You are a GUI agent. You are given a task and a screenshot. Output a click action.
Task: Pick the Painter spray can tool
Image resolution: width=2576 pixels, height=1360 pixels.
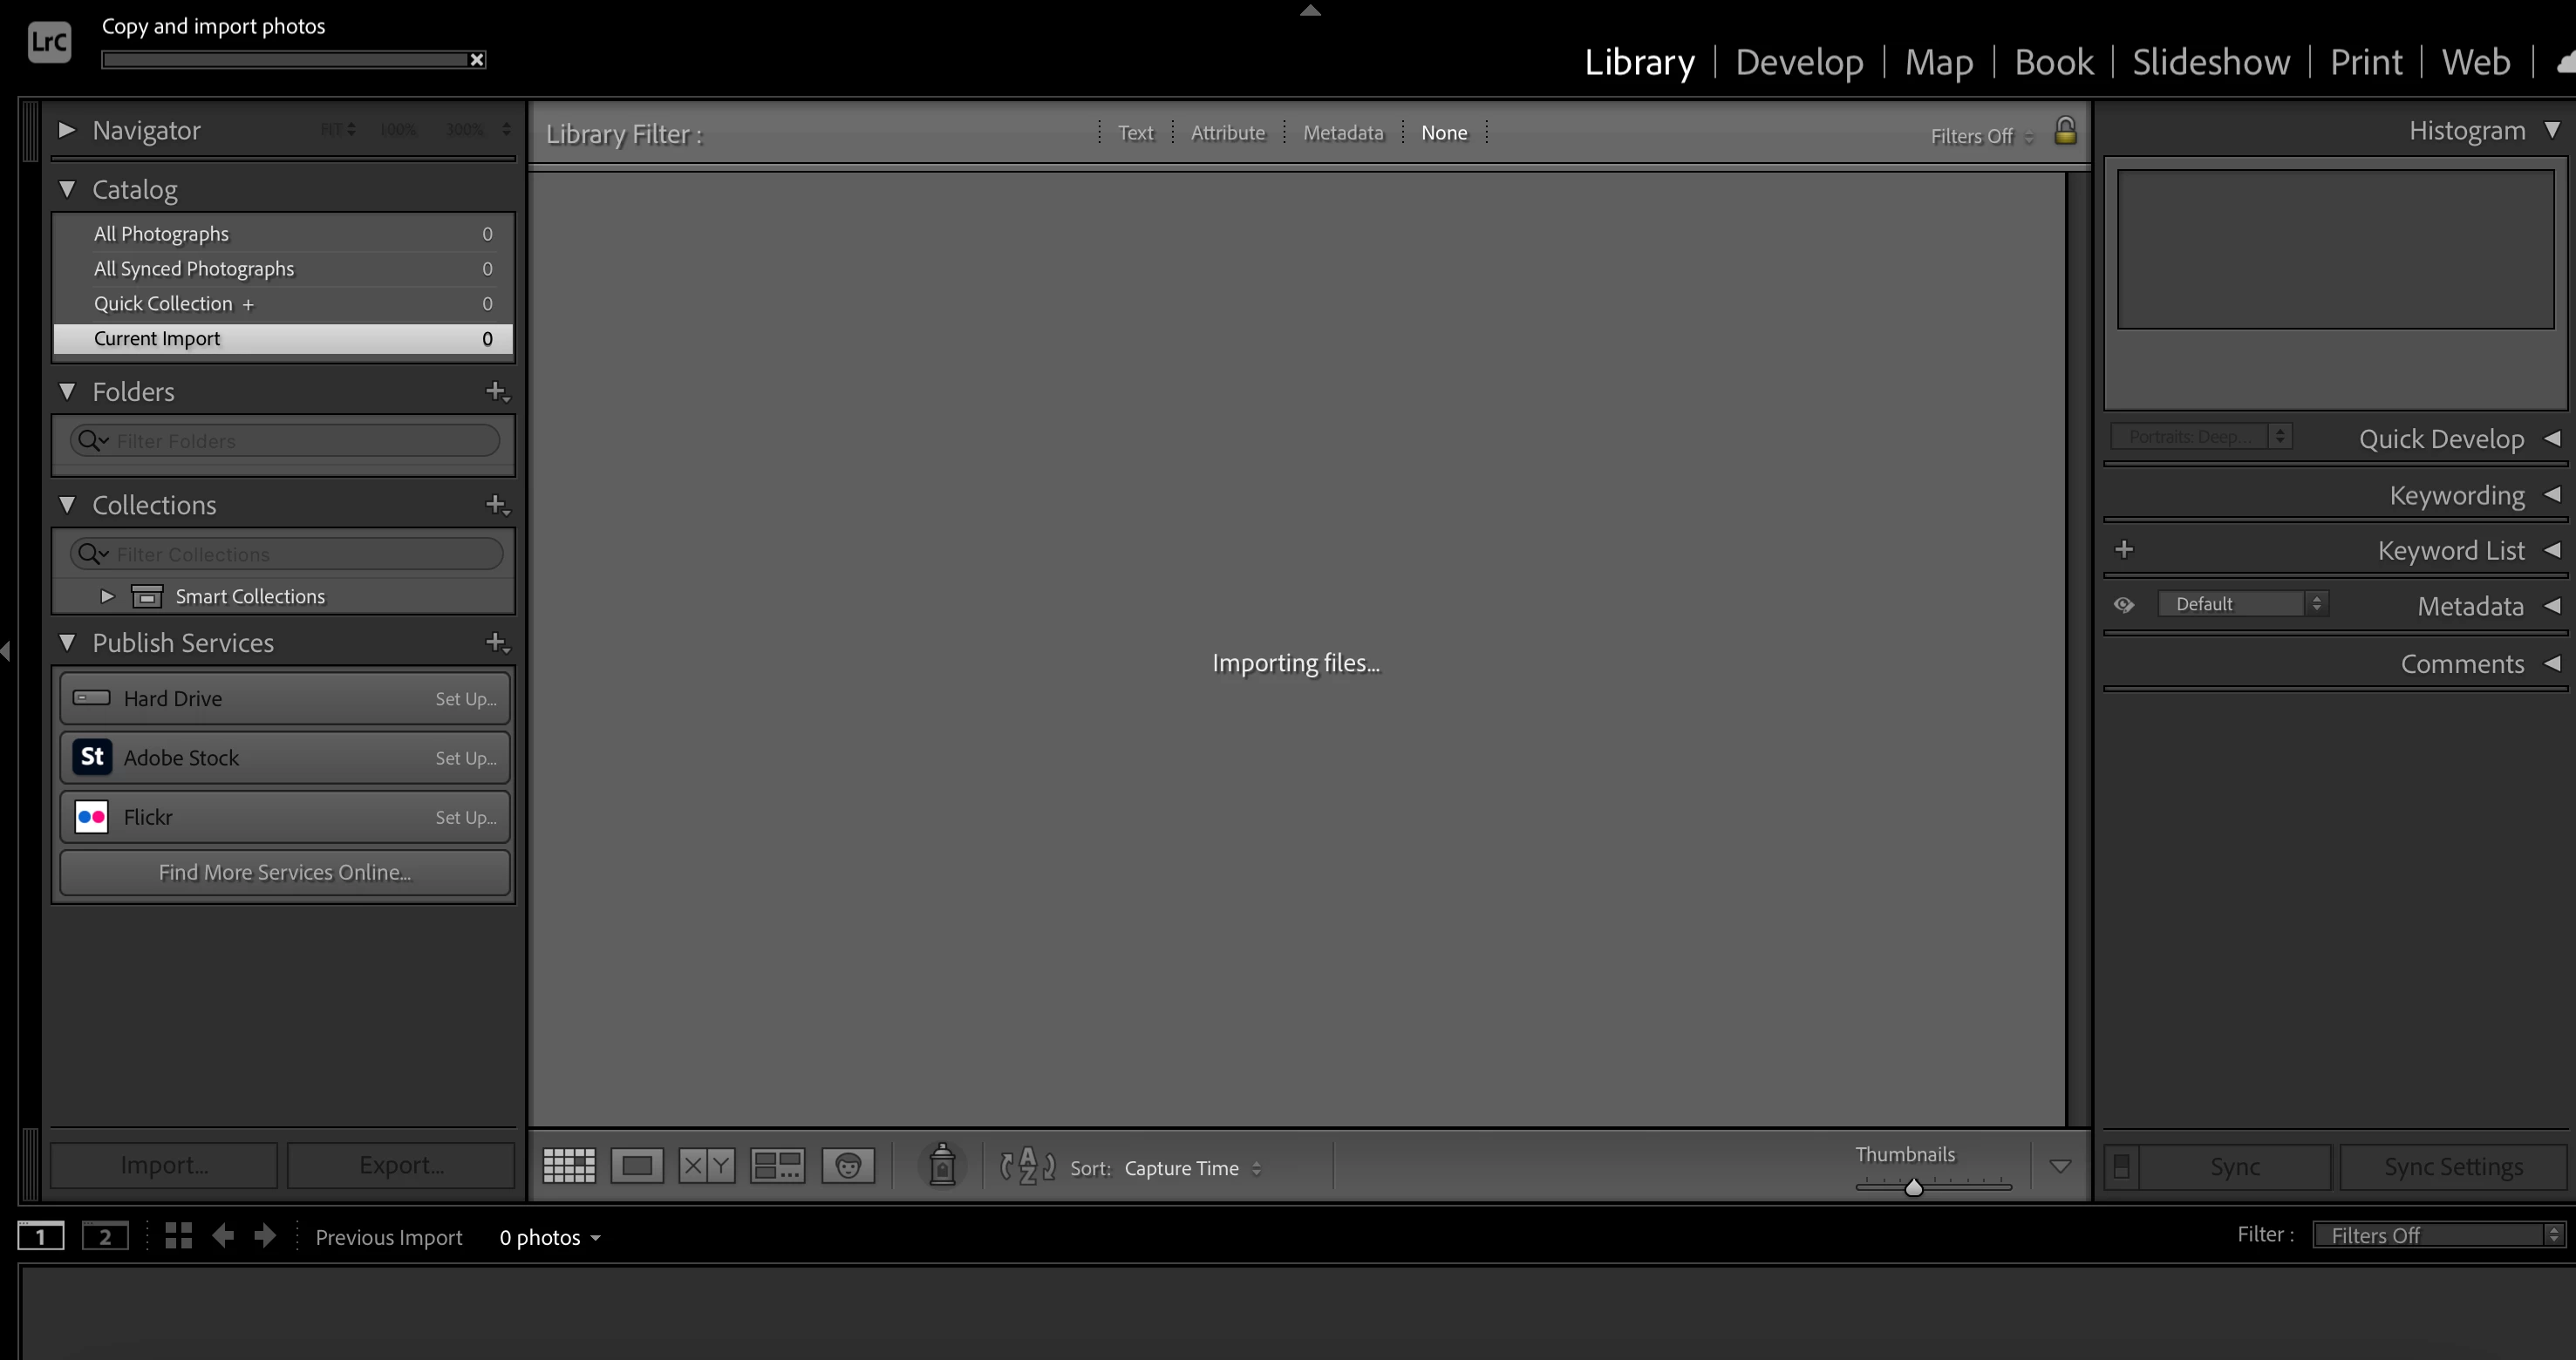942,1166
